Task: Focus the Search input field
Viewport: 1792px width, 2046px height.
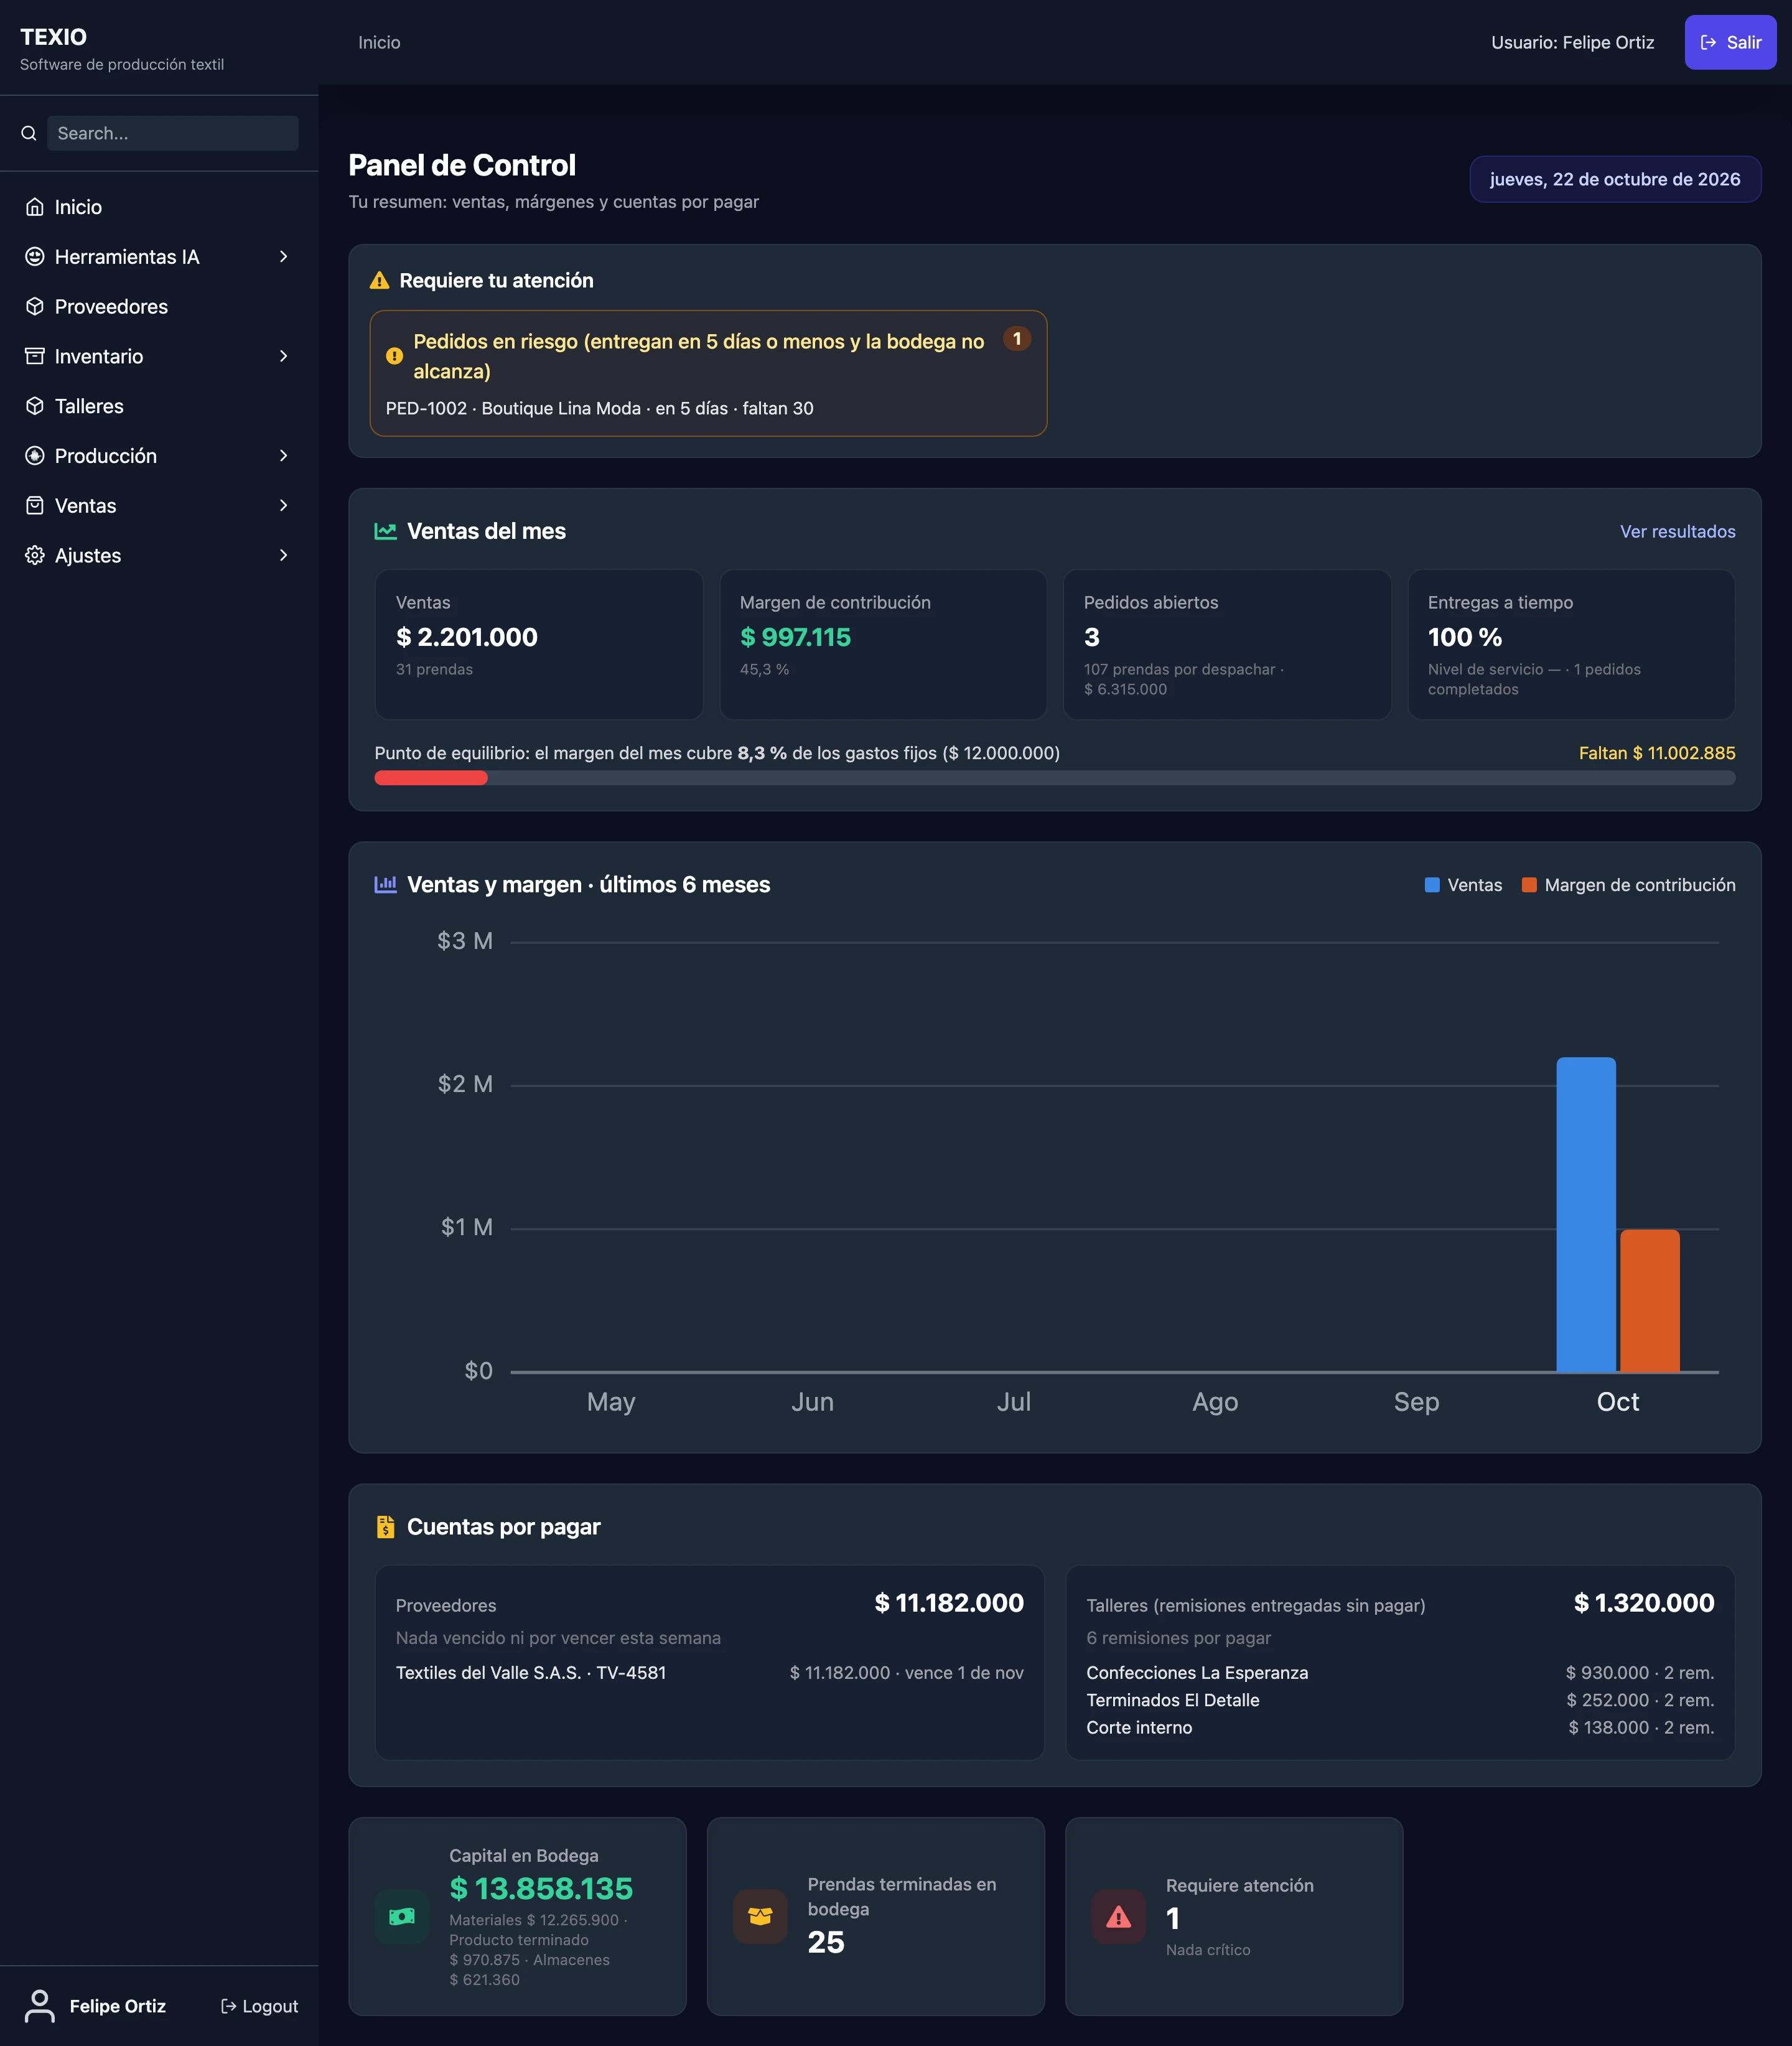Action: pos(172,133)
